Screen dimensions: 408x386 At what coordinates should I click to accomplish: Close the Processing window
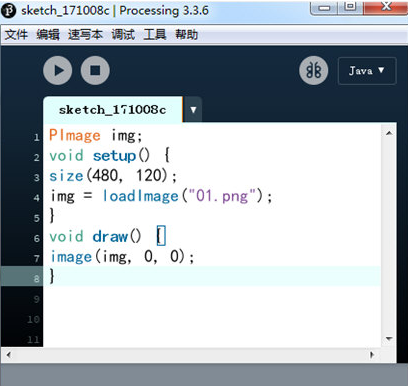point(385,7)
